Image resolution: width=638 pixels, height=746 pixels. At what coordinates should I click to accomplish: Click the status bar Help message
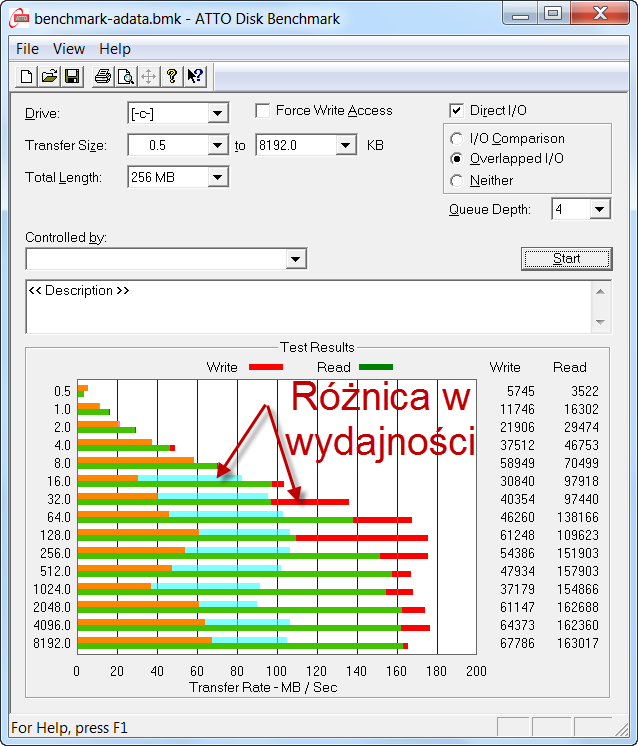click(69, 728)
